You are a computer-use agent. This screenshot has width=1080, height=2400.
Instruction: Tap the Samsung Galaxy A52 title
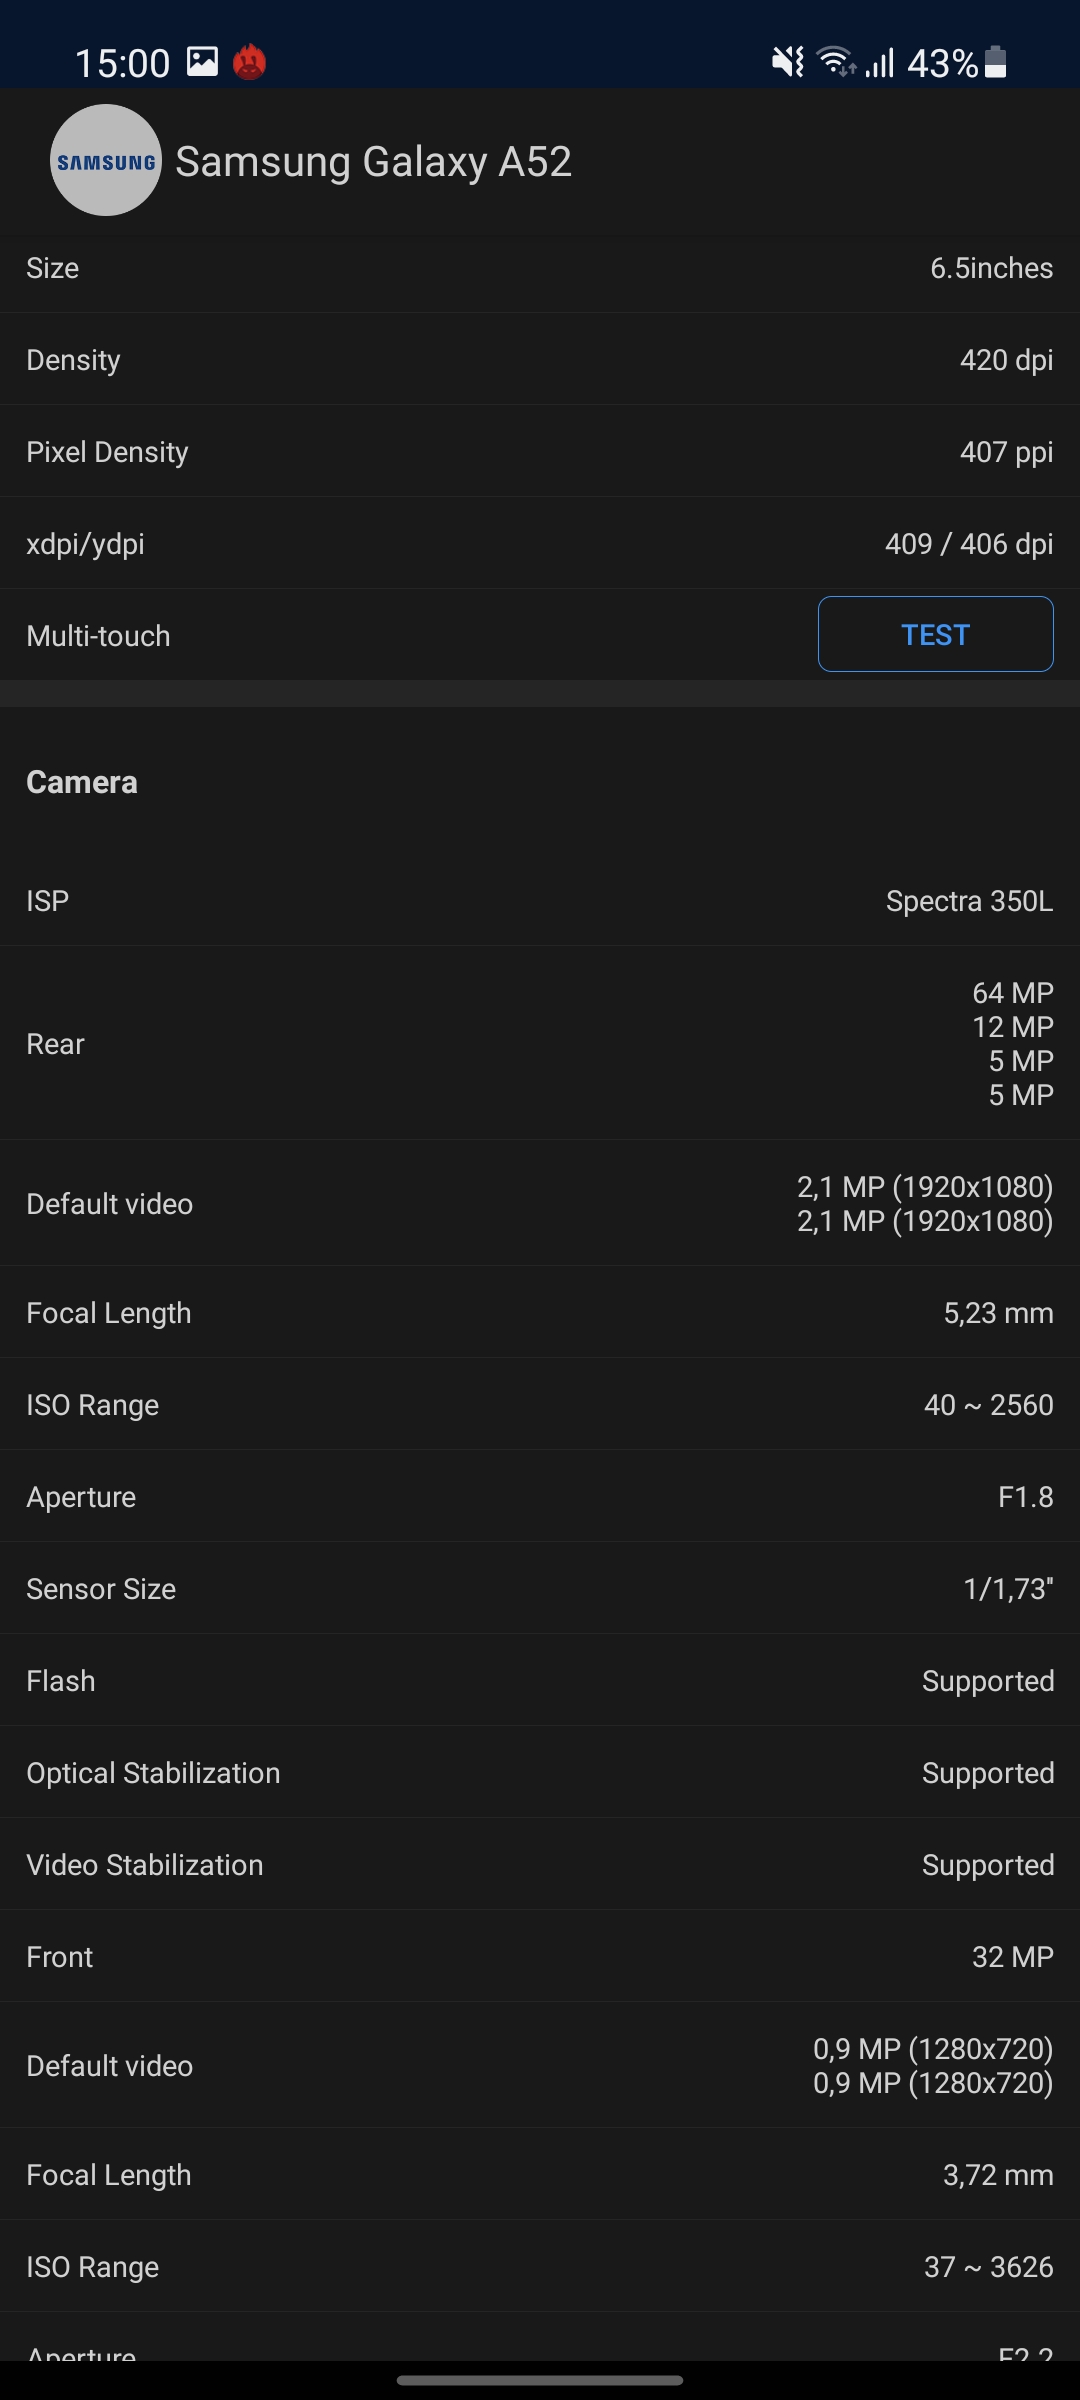tap(373, 162)
